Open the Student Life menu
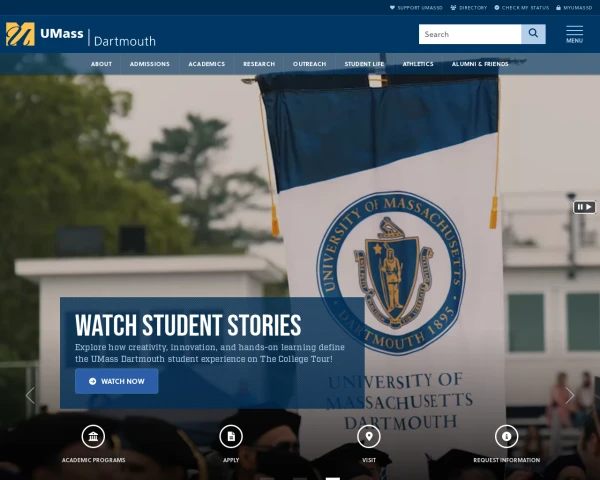The height and width of the screenshot is (480, 600). coord(364,64)
